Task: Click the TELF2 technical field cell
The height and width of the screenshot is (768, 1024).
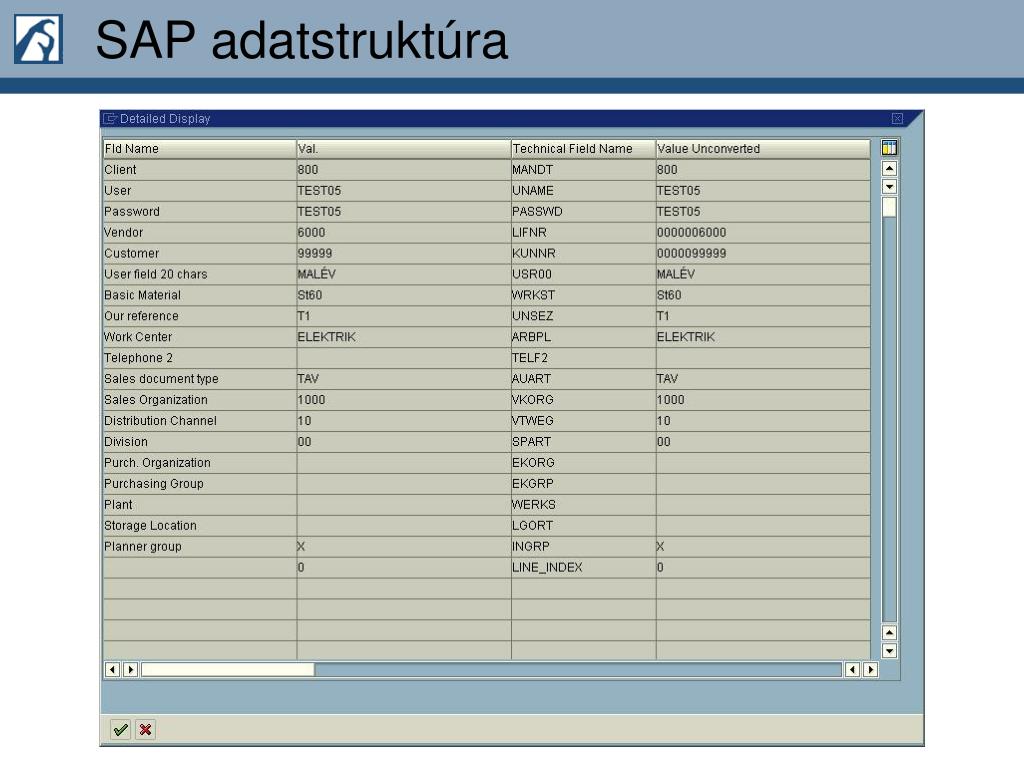Action: 583,358
